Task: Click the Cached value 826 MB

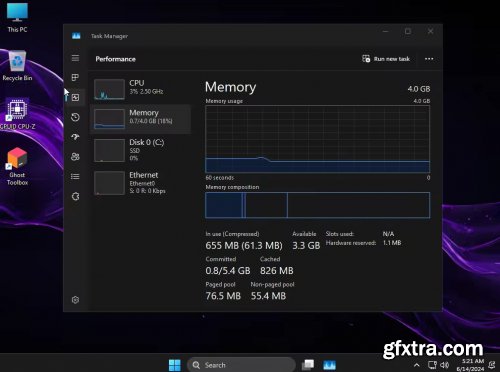Action: click(277, 271)
